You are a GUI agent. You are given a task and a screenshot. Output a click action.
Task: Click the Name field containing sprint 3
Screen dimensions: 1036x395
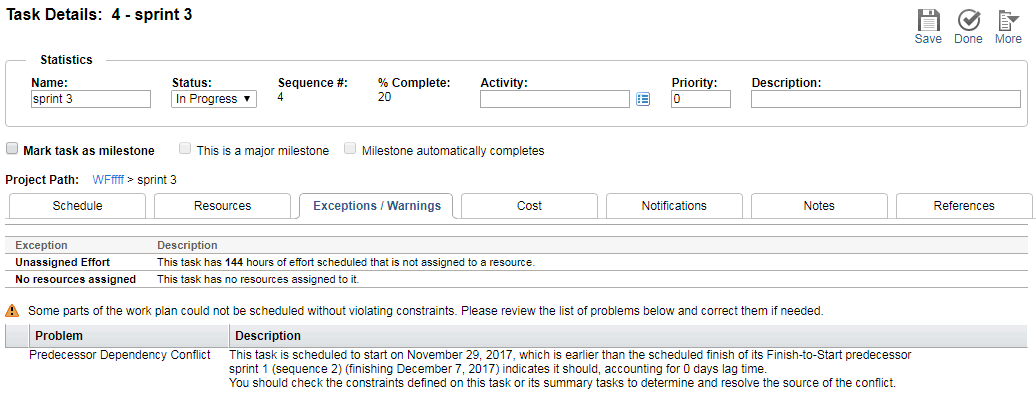(x=91, y=99)
